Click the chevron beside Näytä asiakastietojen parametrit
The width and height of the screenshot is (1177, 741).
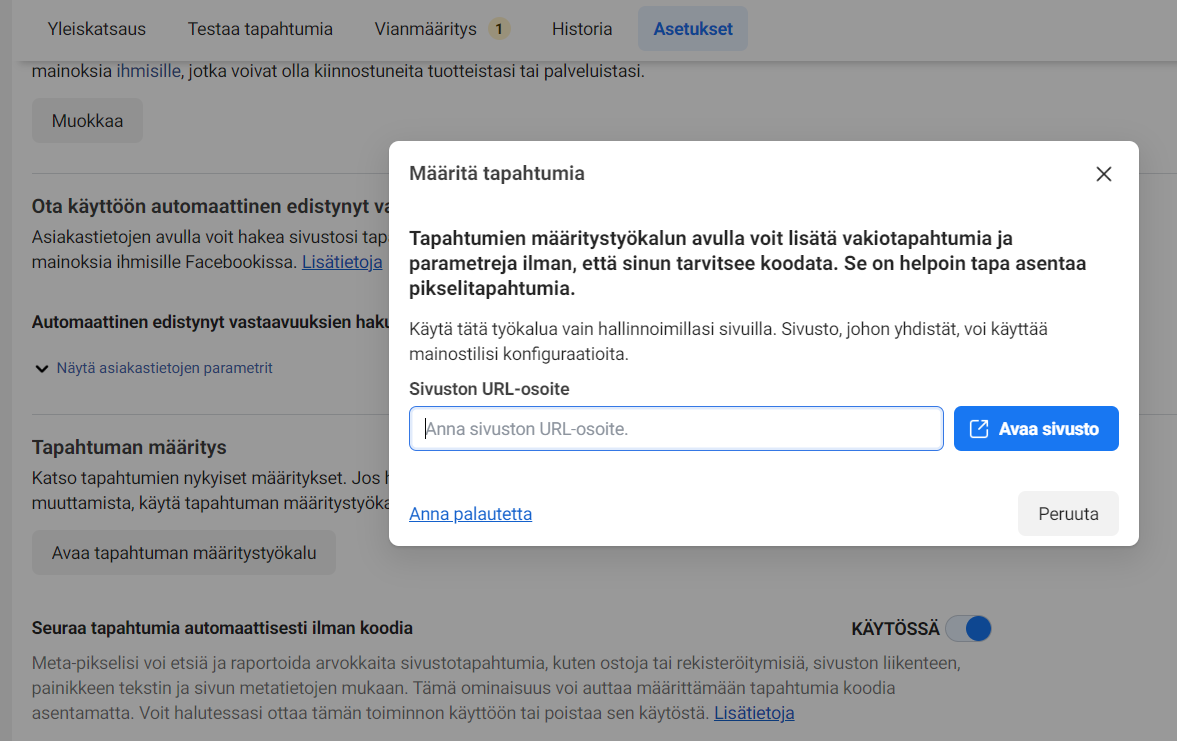(42, 368)
